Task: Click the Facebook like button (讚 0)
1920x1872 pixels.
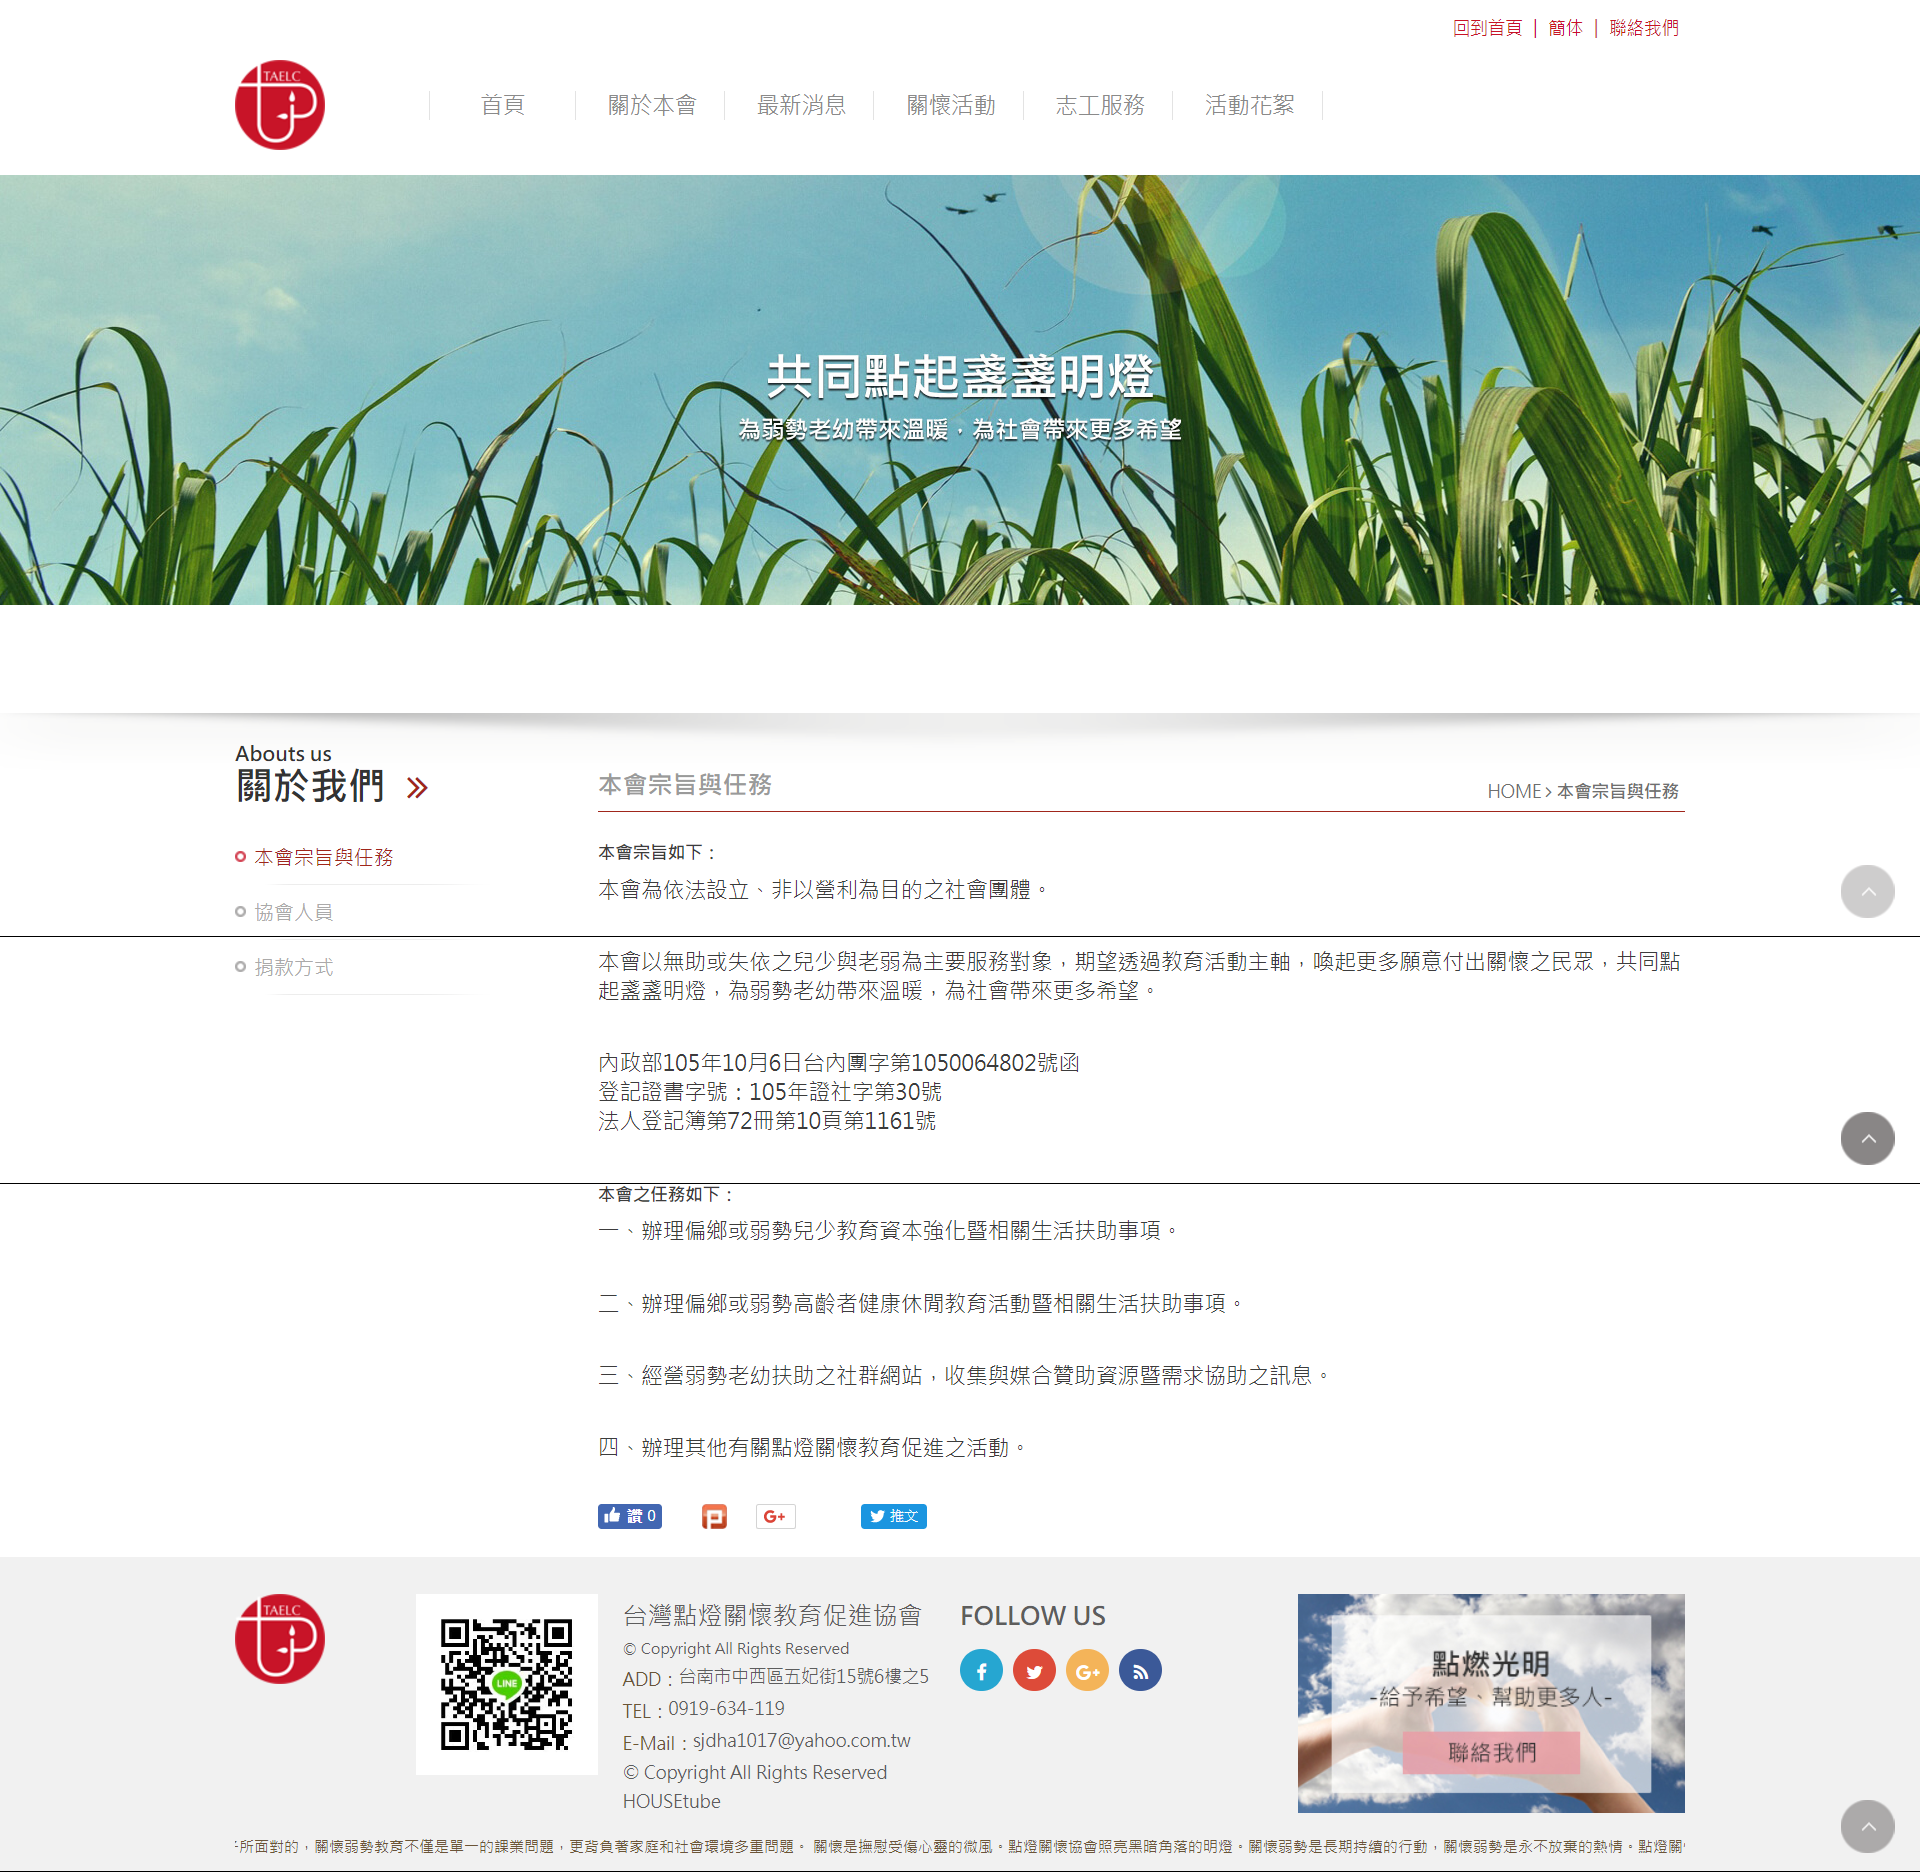Action: coord(629,1516)
